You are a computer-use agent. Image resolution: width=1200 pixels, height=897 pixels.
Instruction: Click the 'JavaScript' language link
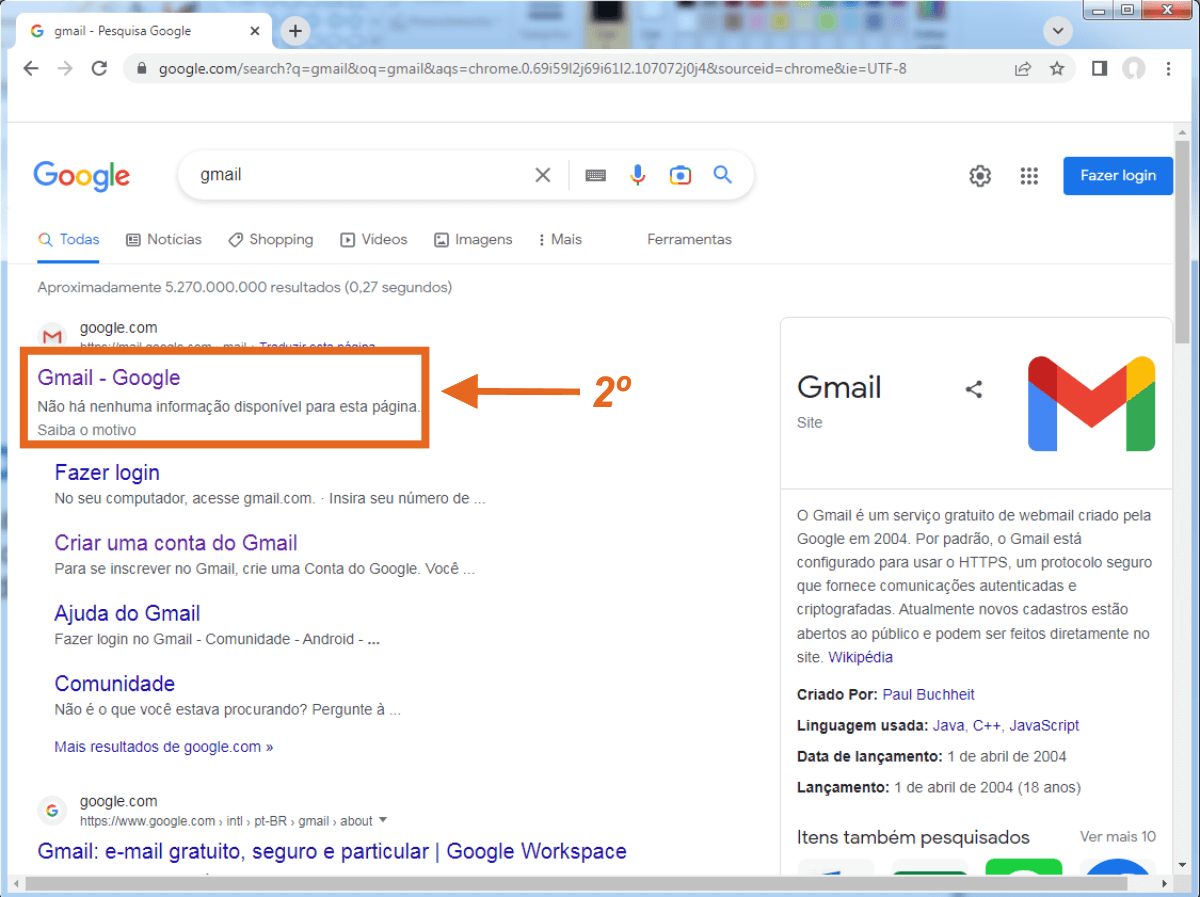pos(1044,726)
